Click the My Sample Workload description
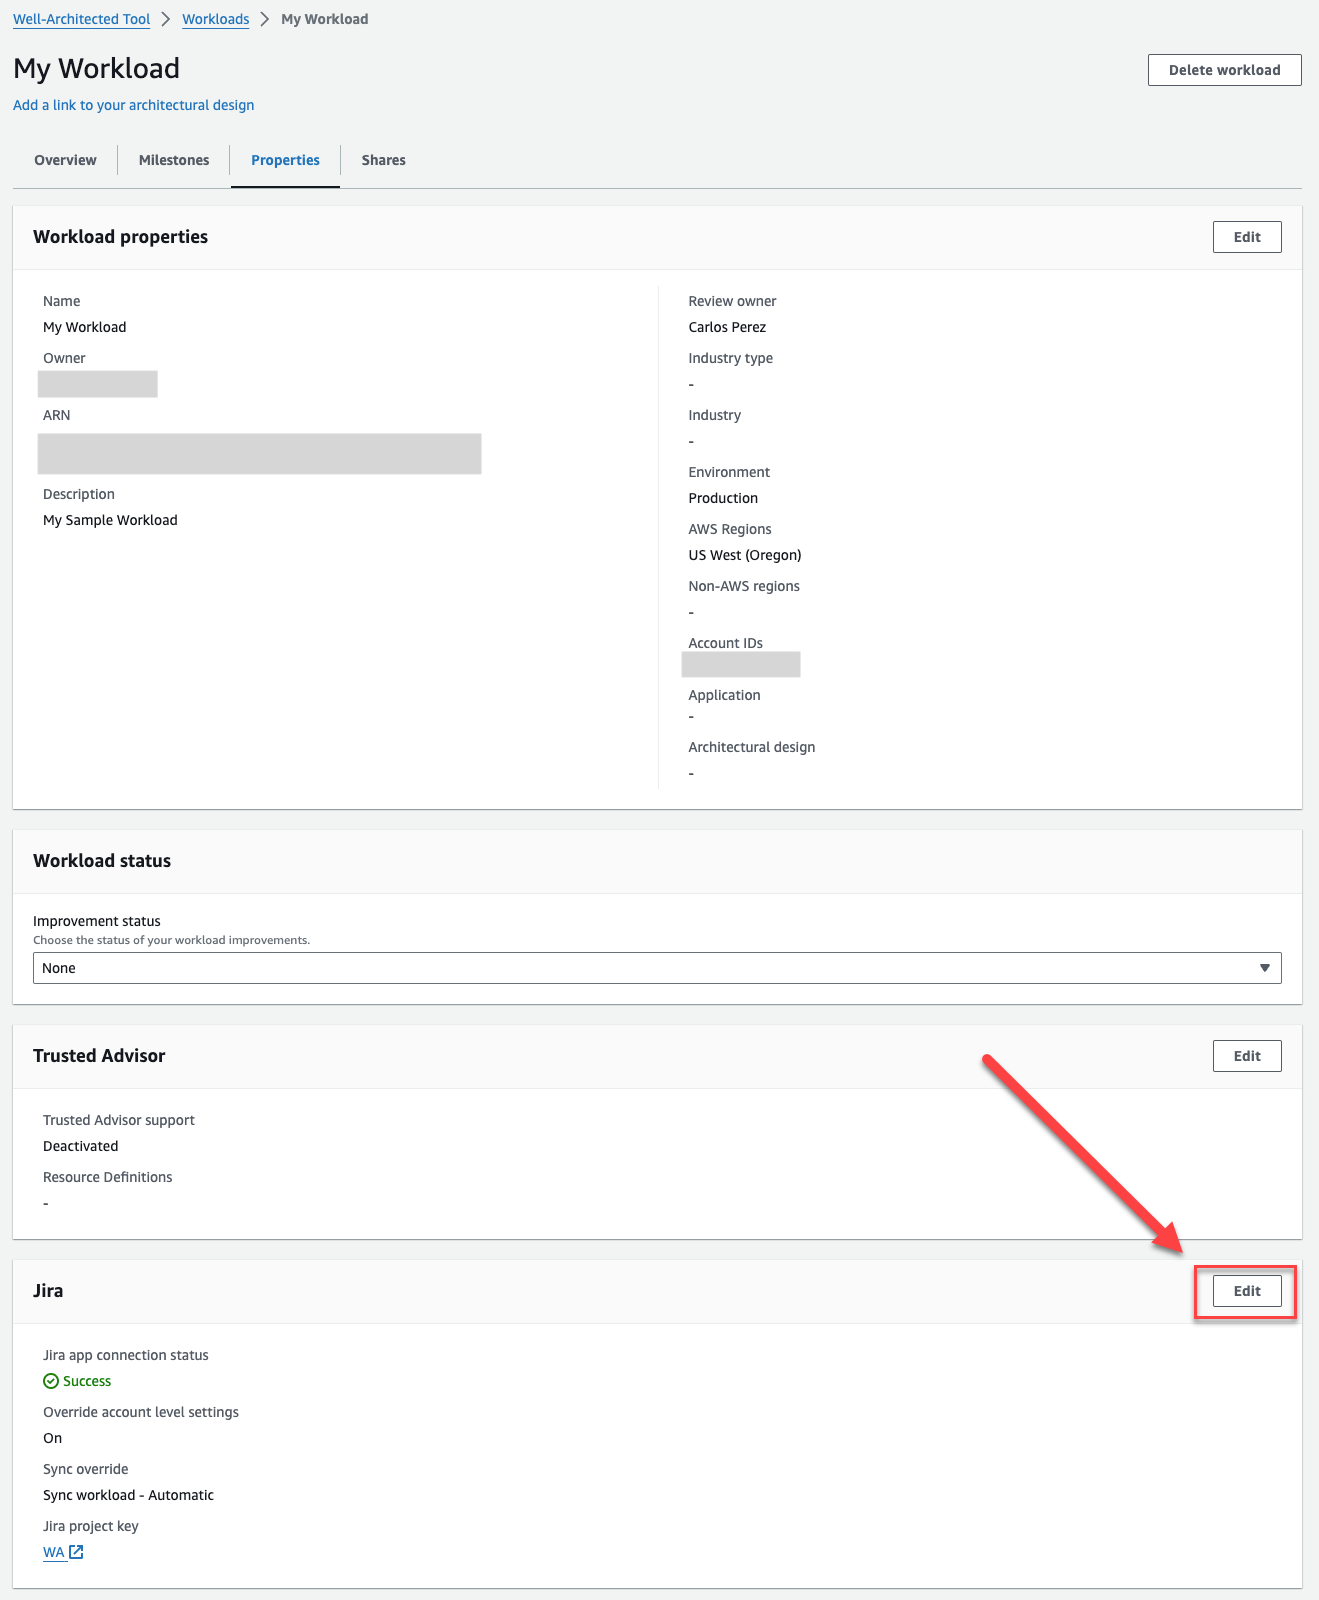1319x1600 pixels. coord(110,520)
